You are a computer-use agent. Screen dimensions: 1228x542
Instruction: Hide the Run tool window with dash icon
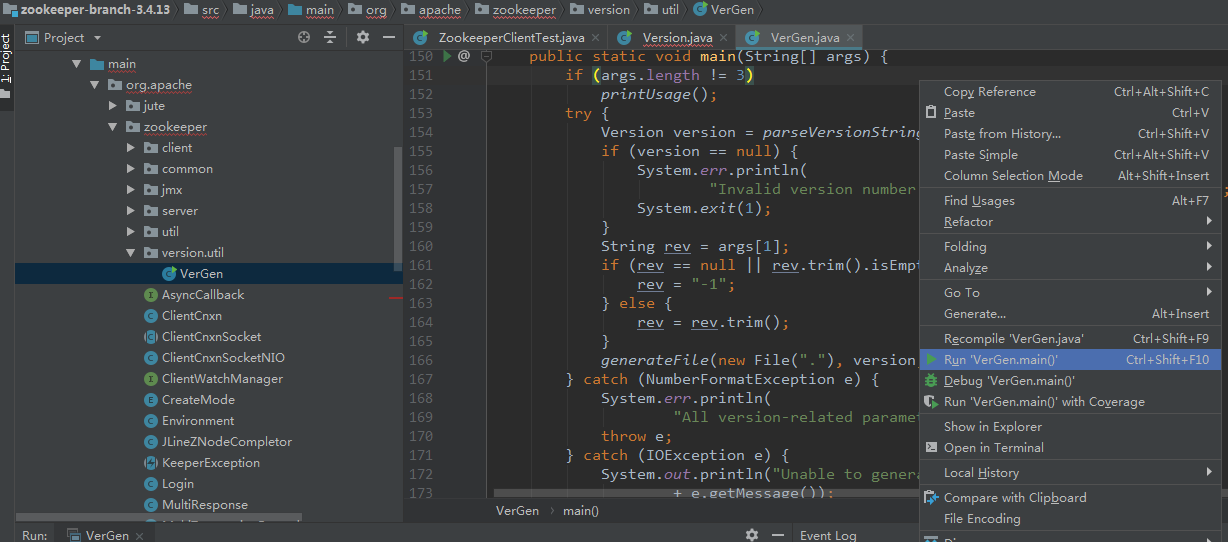click(x=777, y=535)
